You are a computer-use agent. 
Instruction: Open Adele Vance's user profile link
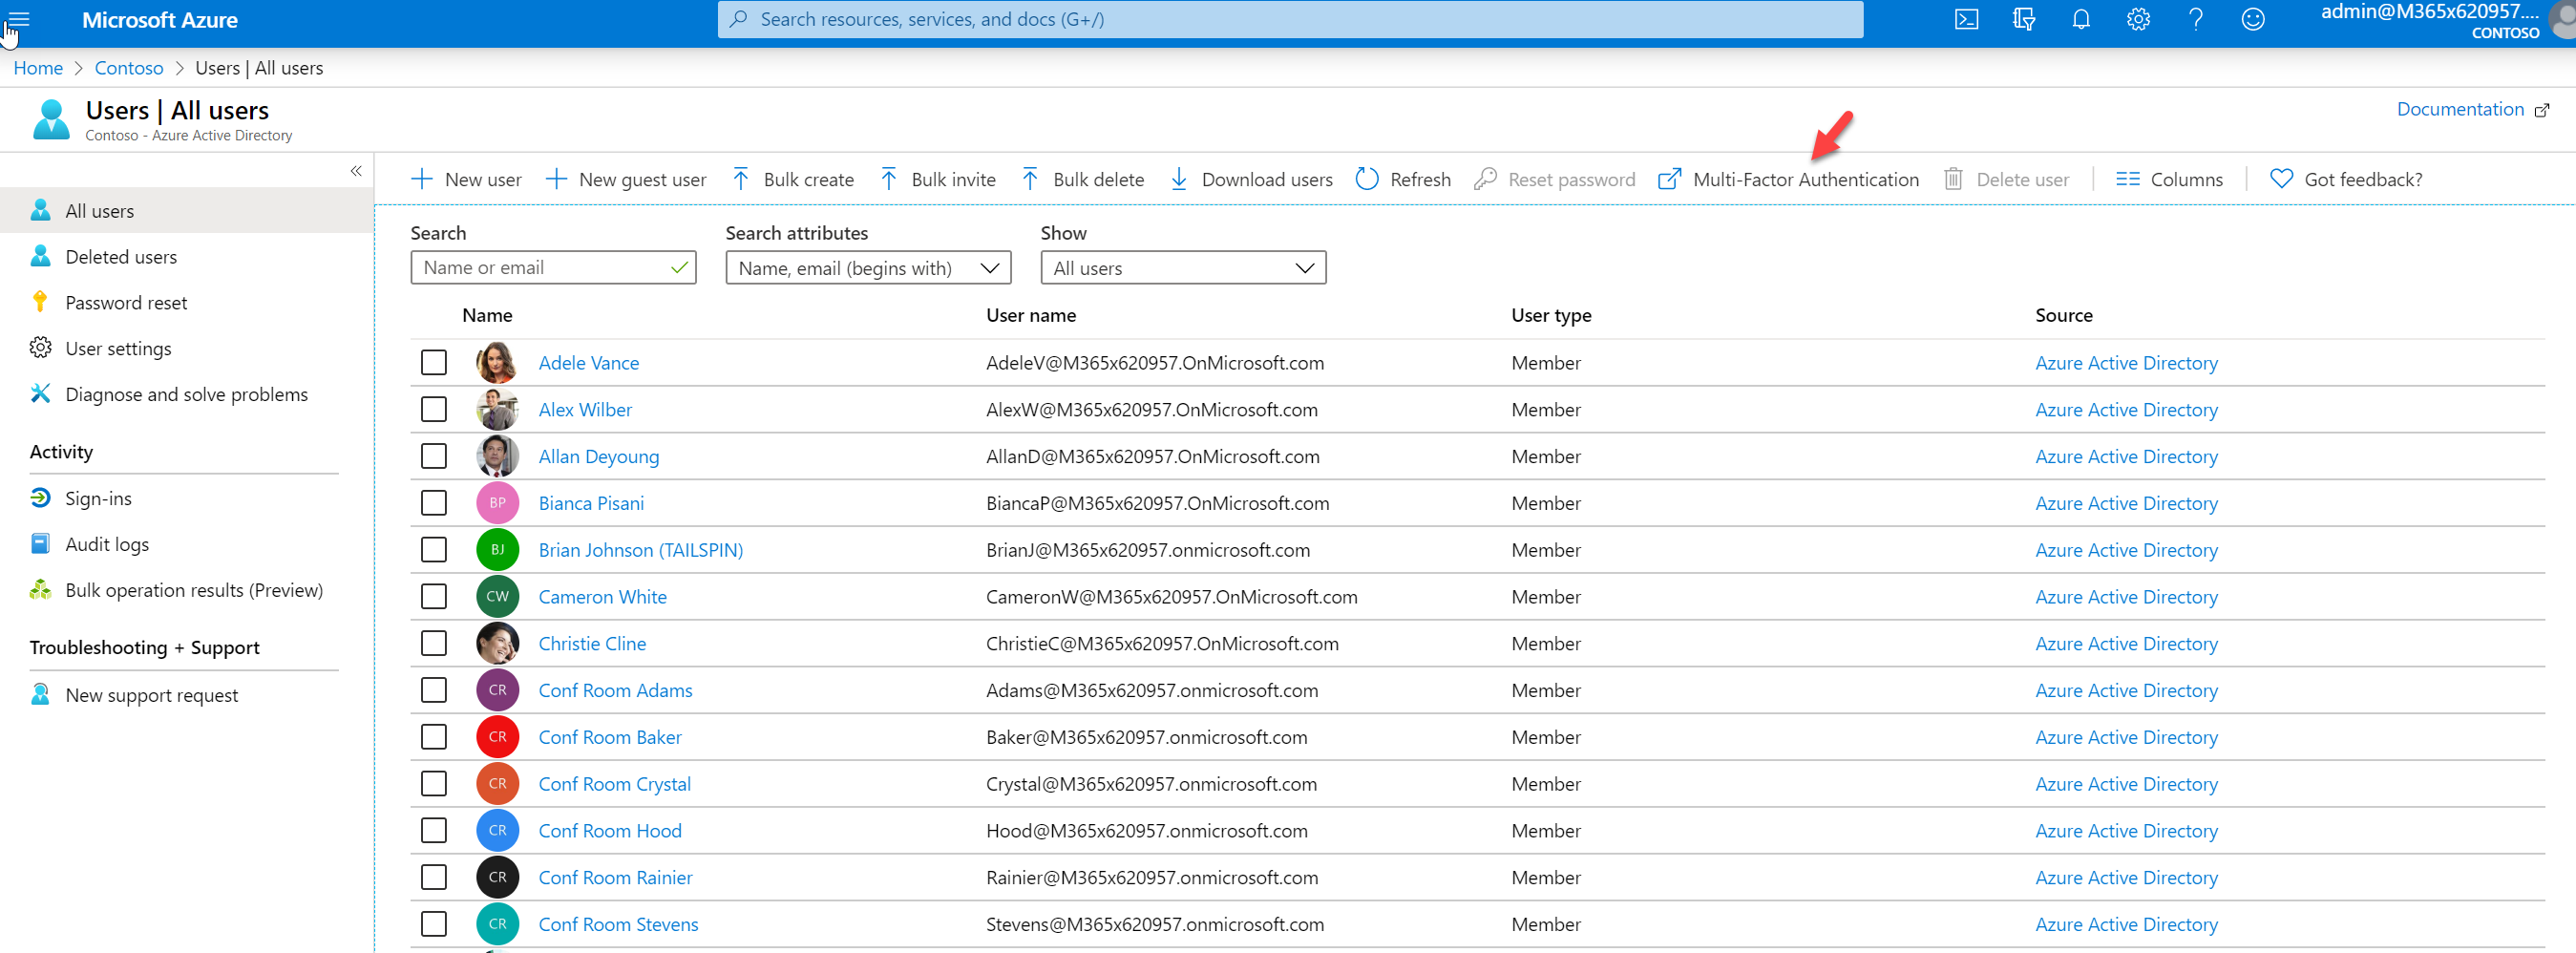(589, 362)
